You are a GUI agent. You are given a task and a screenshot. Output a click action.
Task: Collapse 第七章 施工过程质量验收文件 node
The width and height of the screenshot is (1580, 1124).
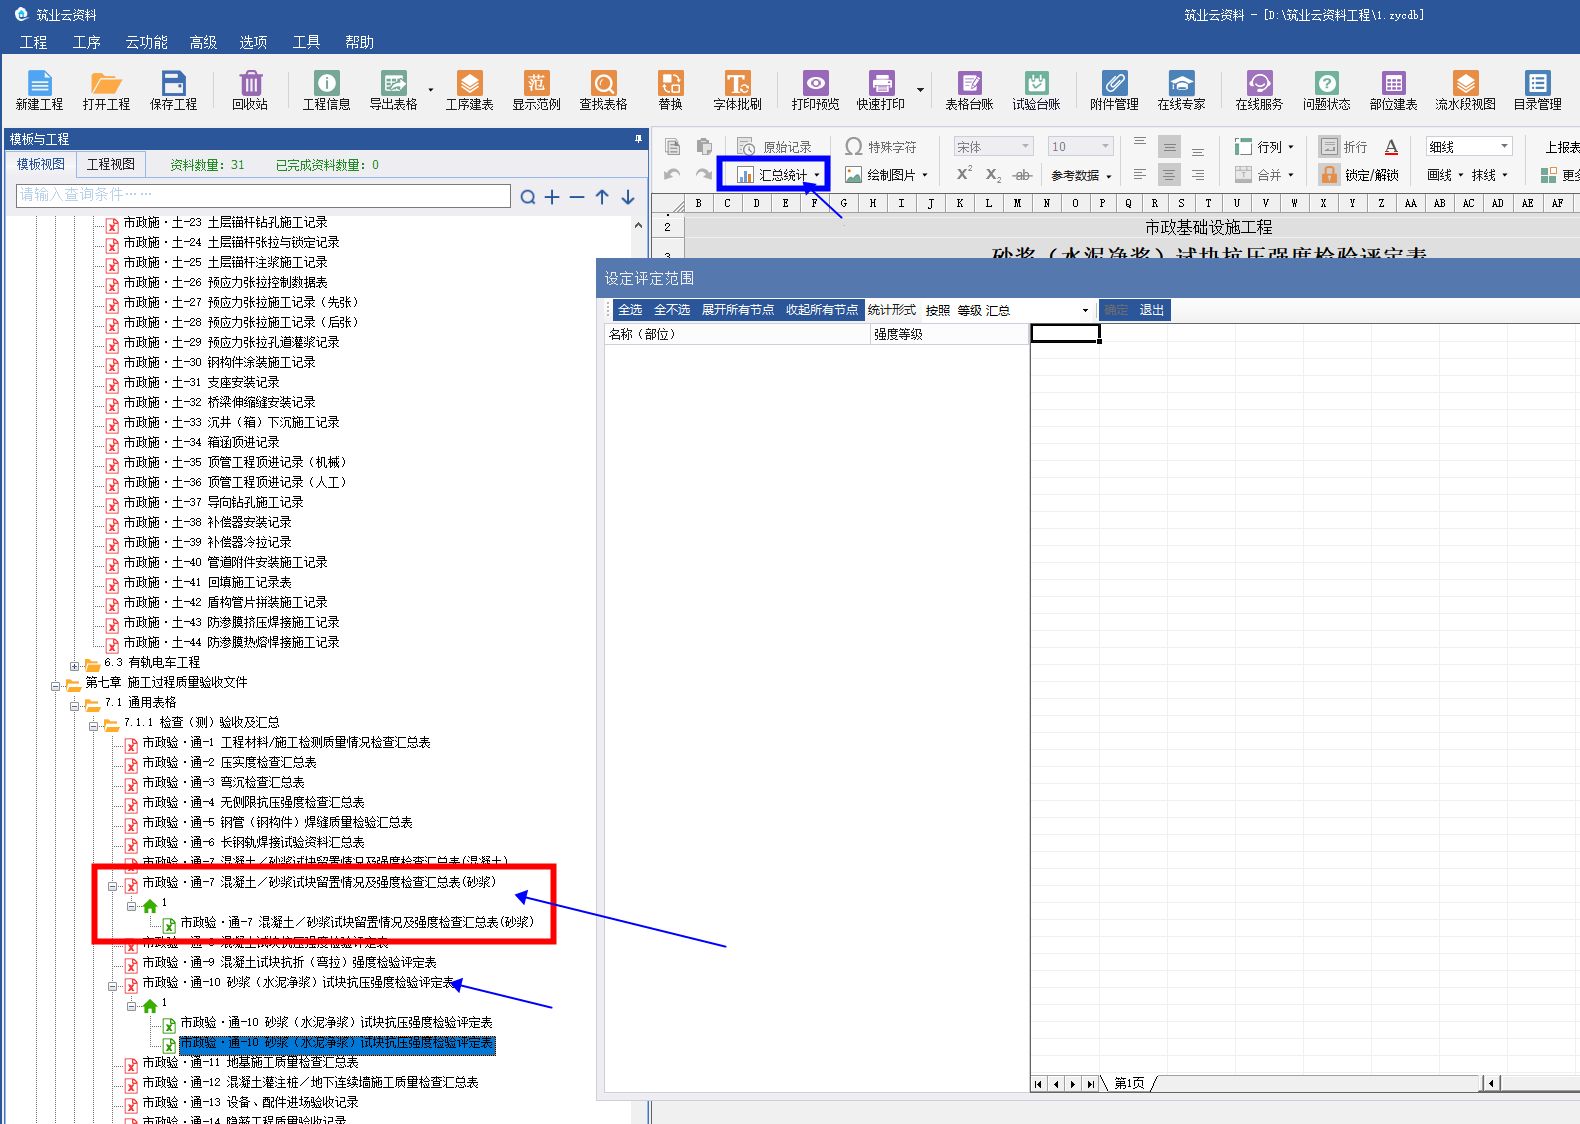[56, 685]
